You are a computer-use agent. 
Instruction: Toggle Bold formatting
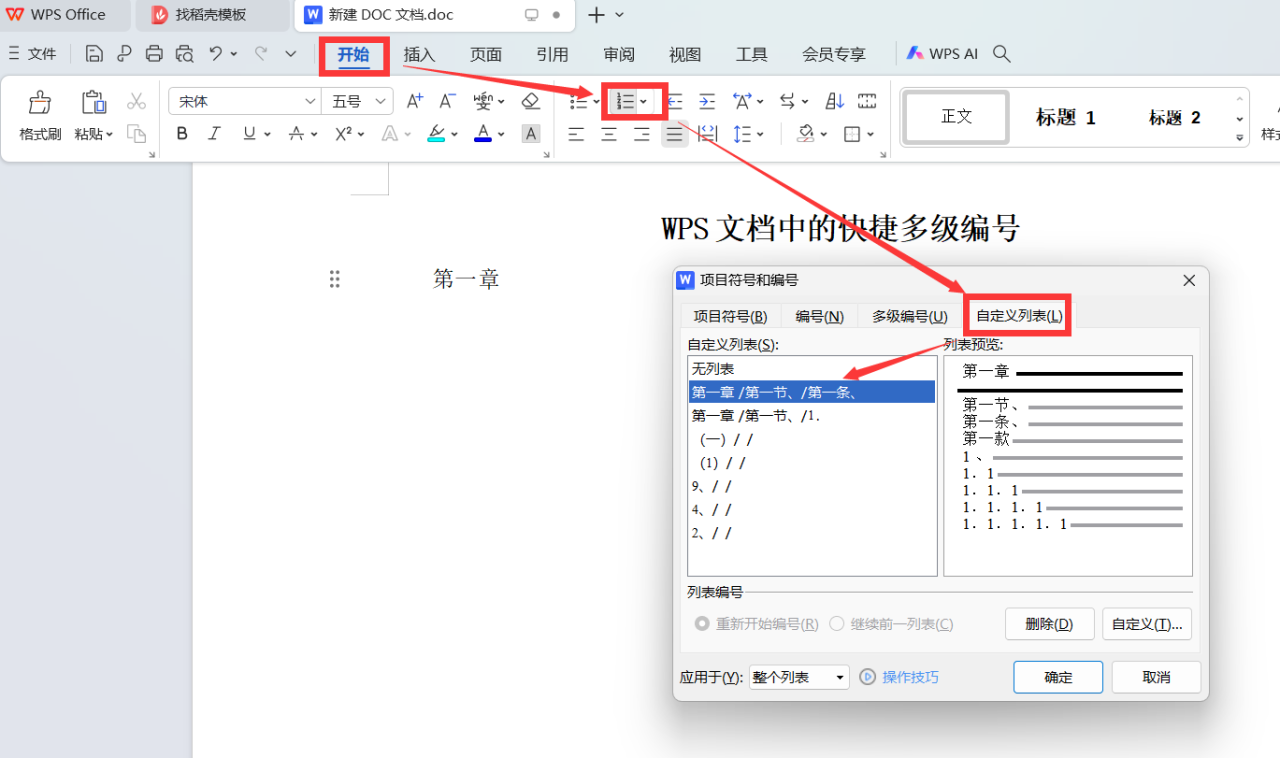(x=182, y=134)
